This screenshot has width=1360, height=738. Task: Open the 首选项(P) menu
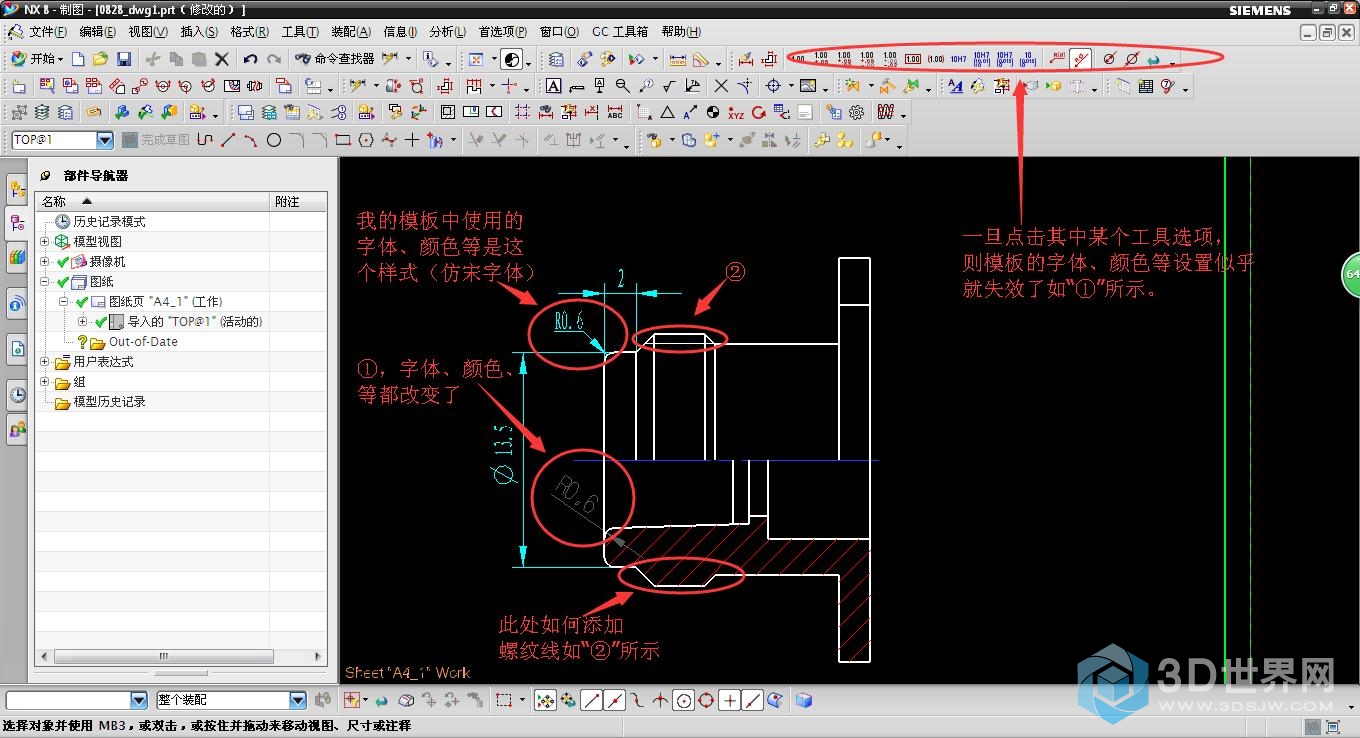(503, 32)
